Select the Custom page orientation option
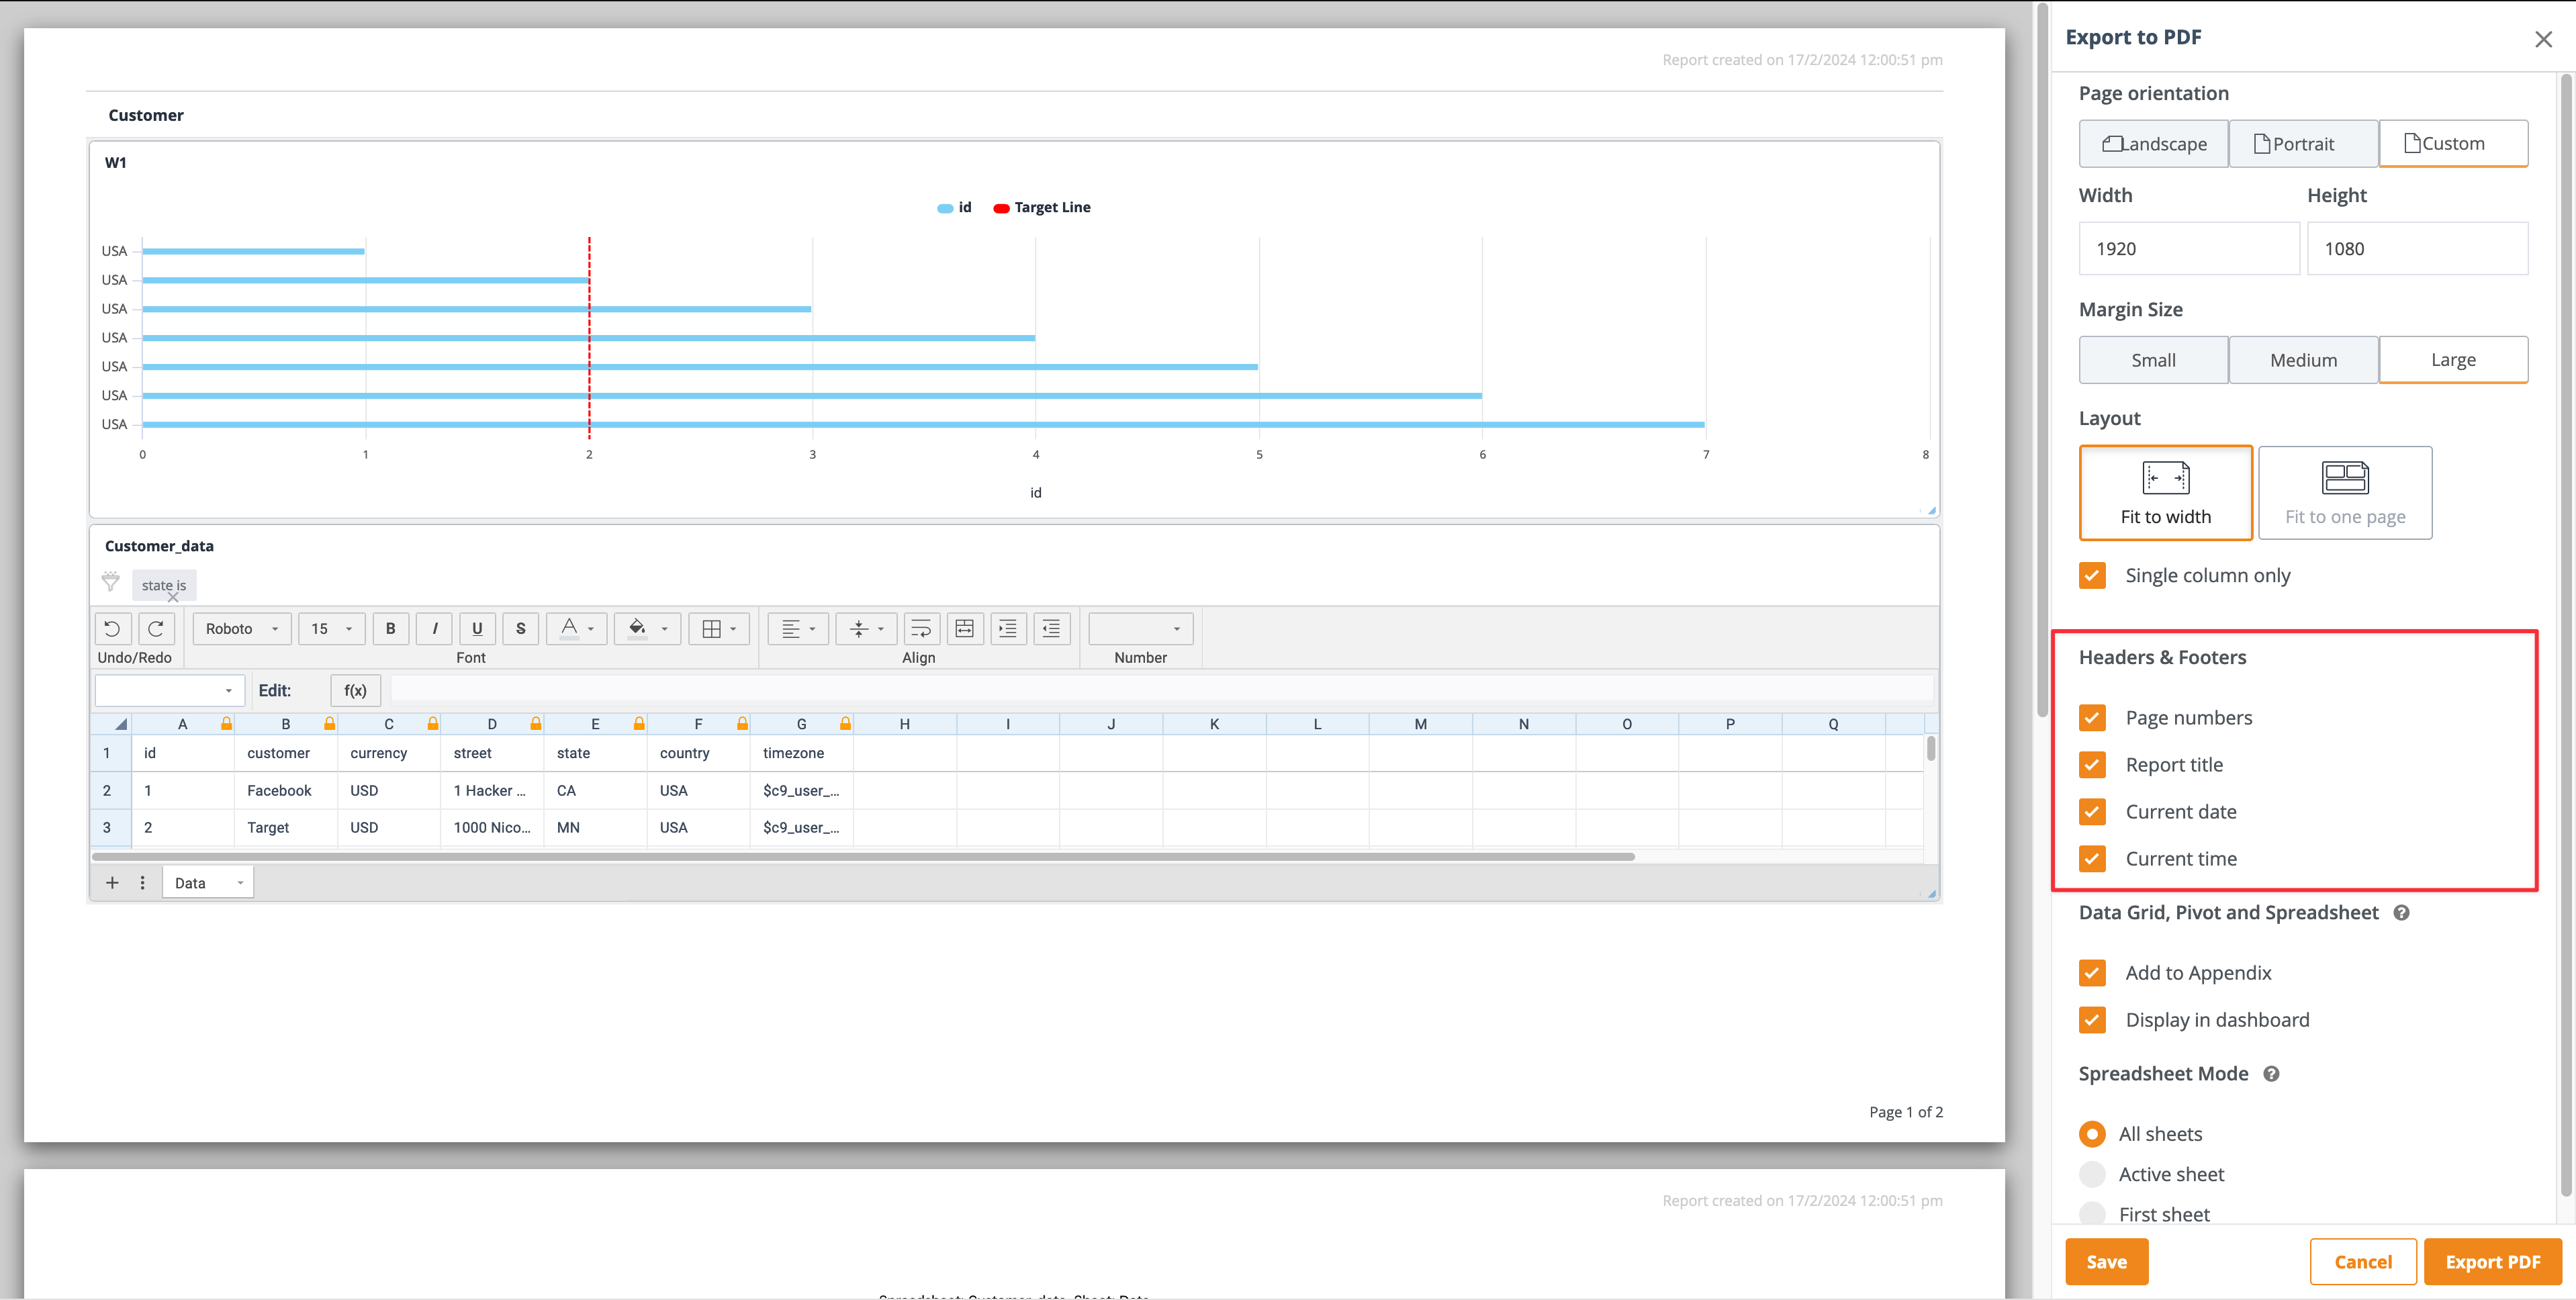The width and height of the screenshot is (2576, 1300). pos(2450,141)
